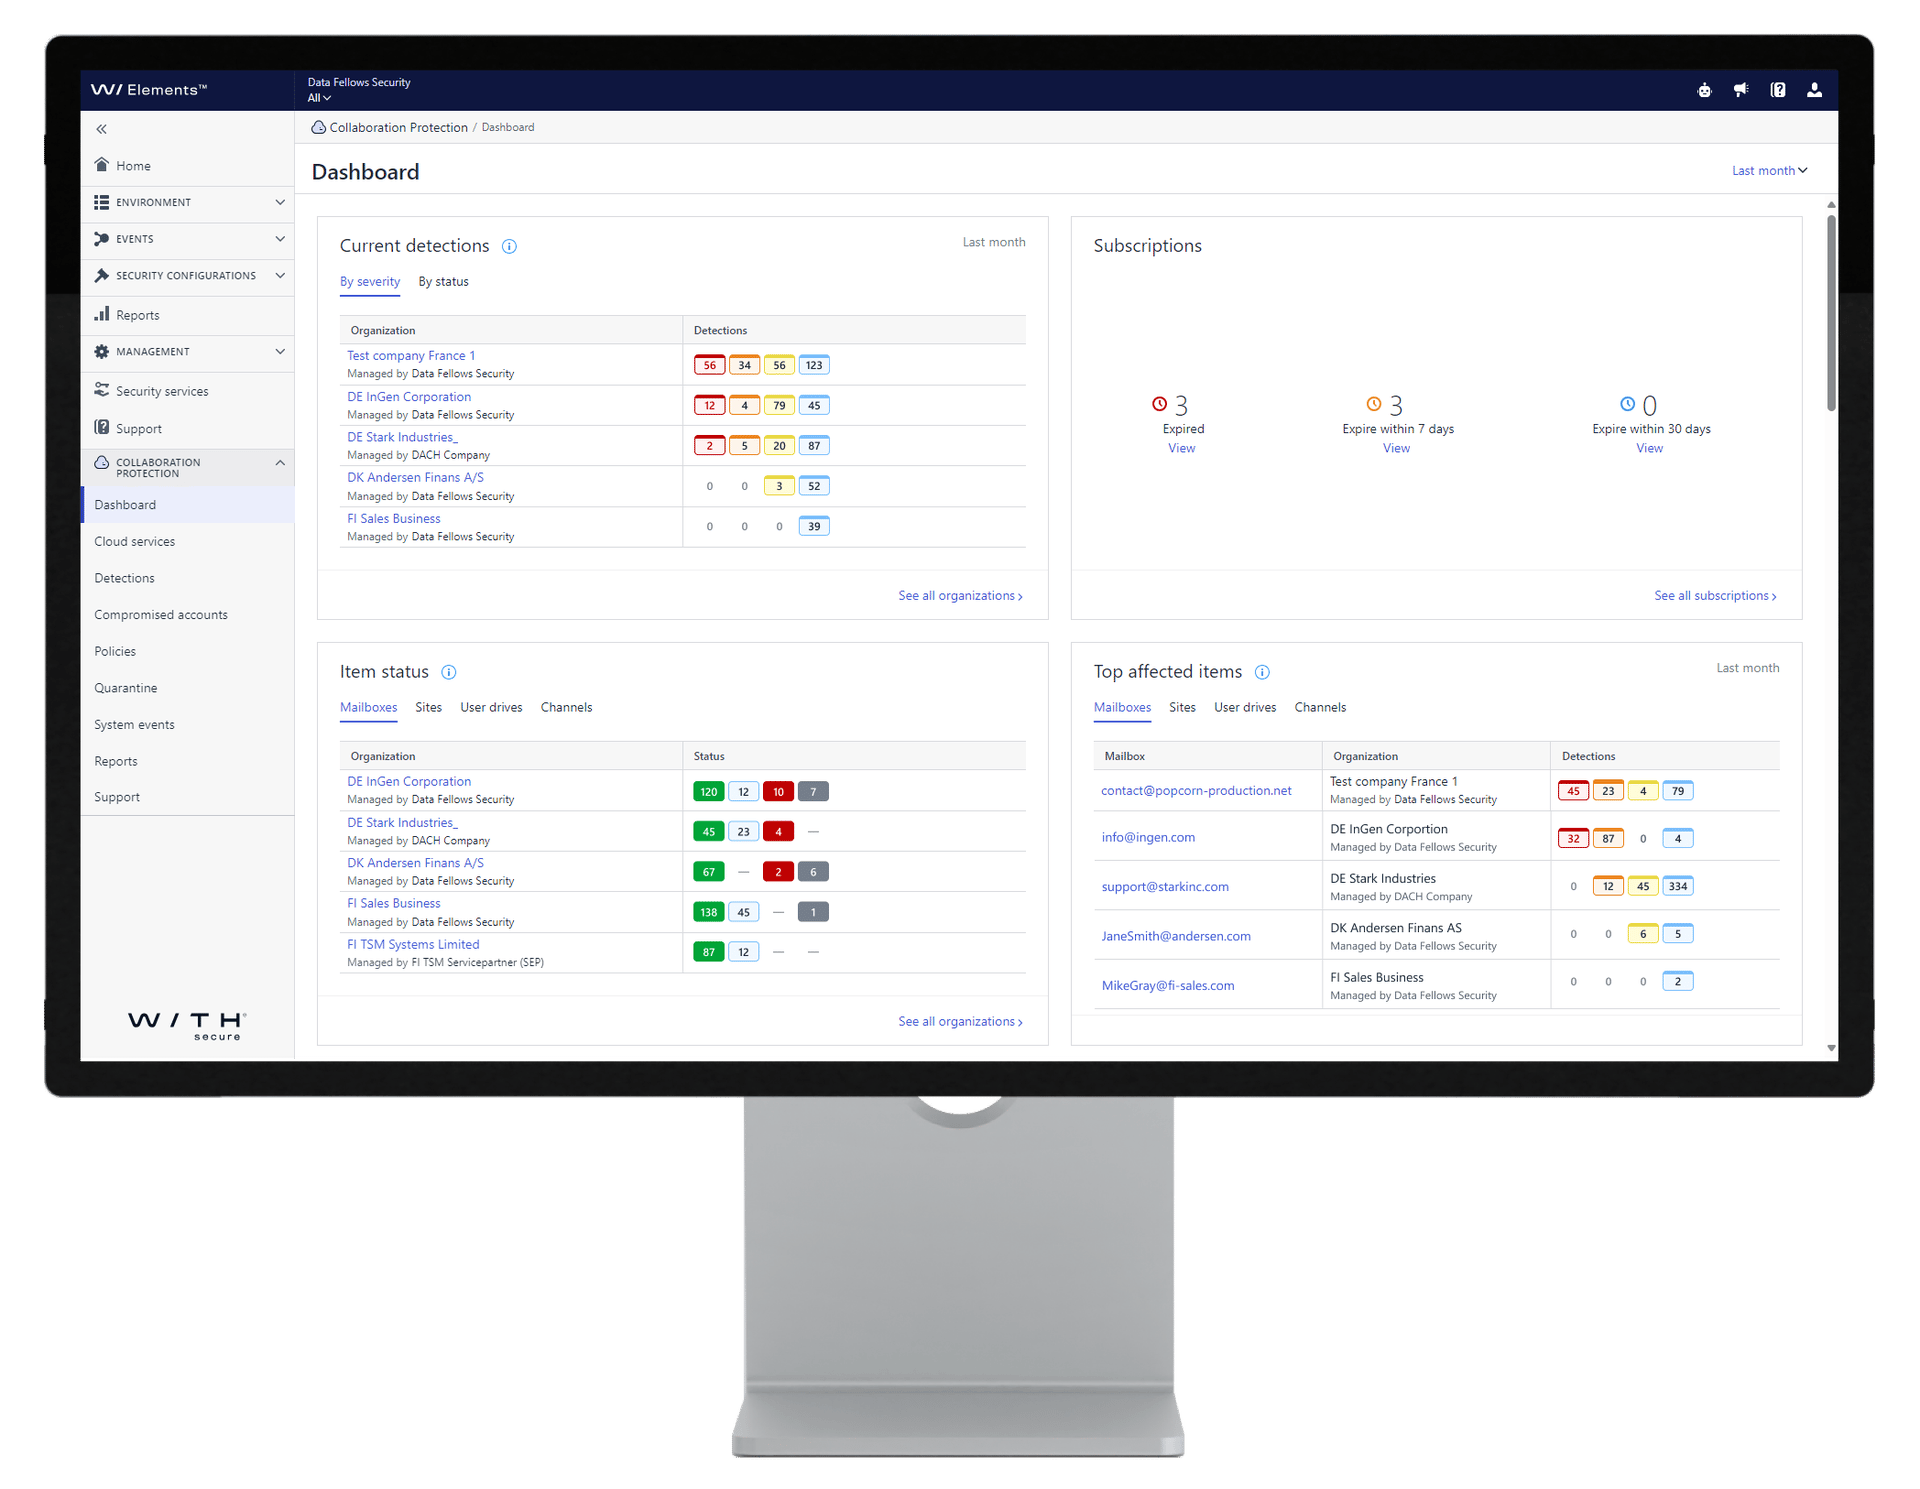Switch Top affected items to Channels tab
This screenshot has width=1920, height=1489.
click(x=1320, y=708)
